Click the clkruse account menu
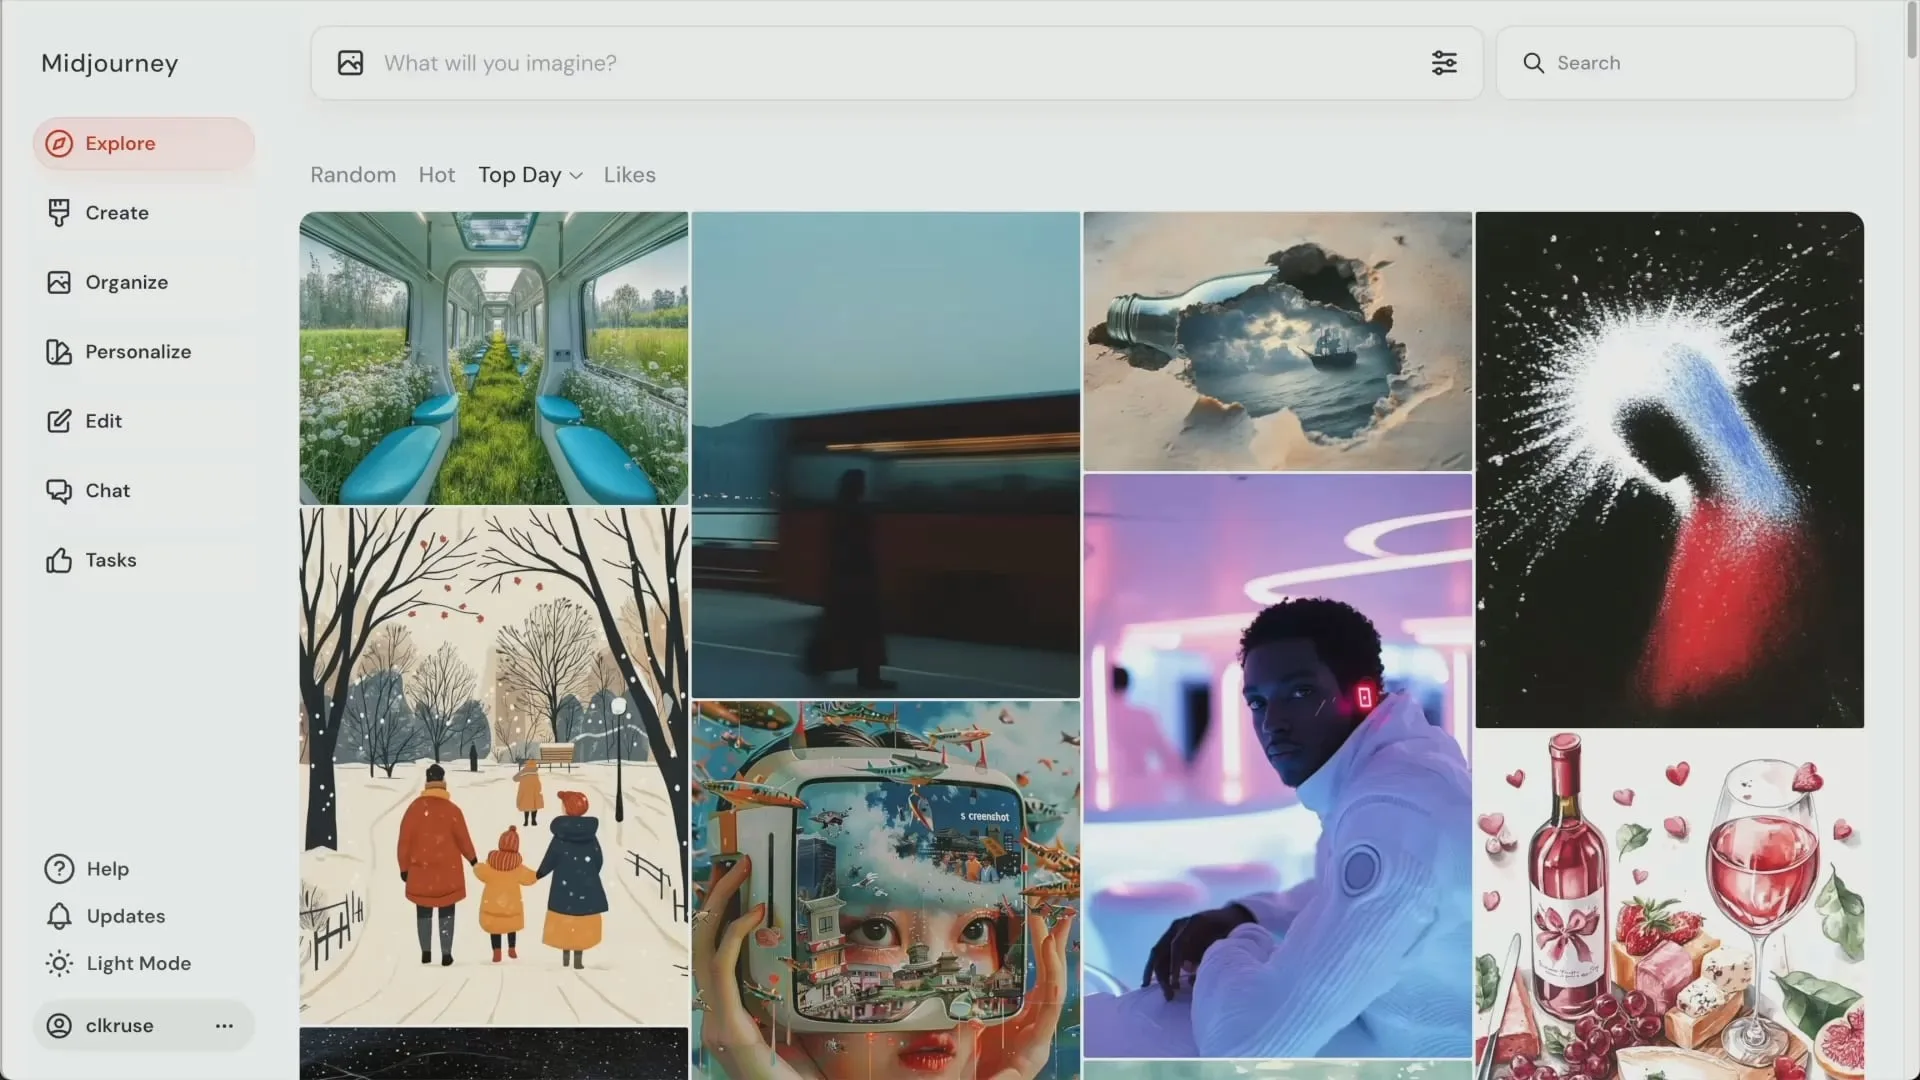This screenshot has height=1080, width=1920. coord(225,1023)
